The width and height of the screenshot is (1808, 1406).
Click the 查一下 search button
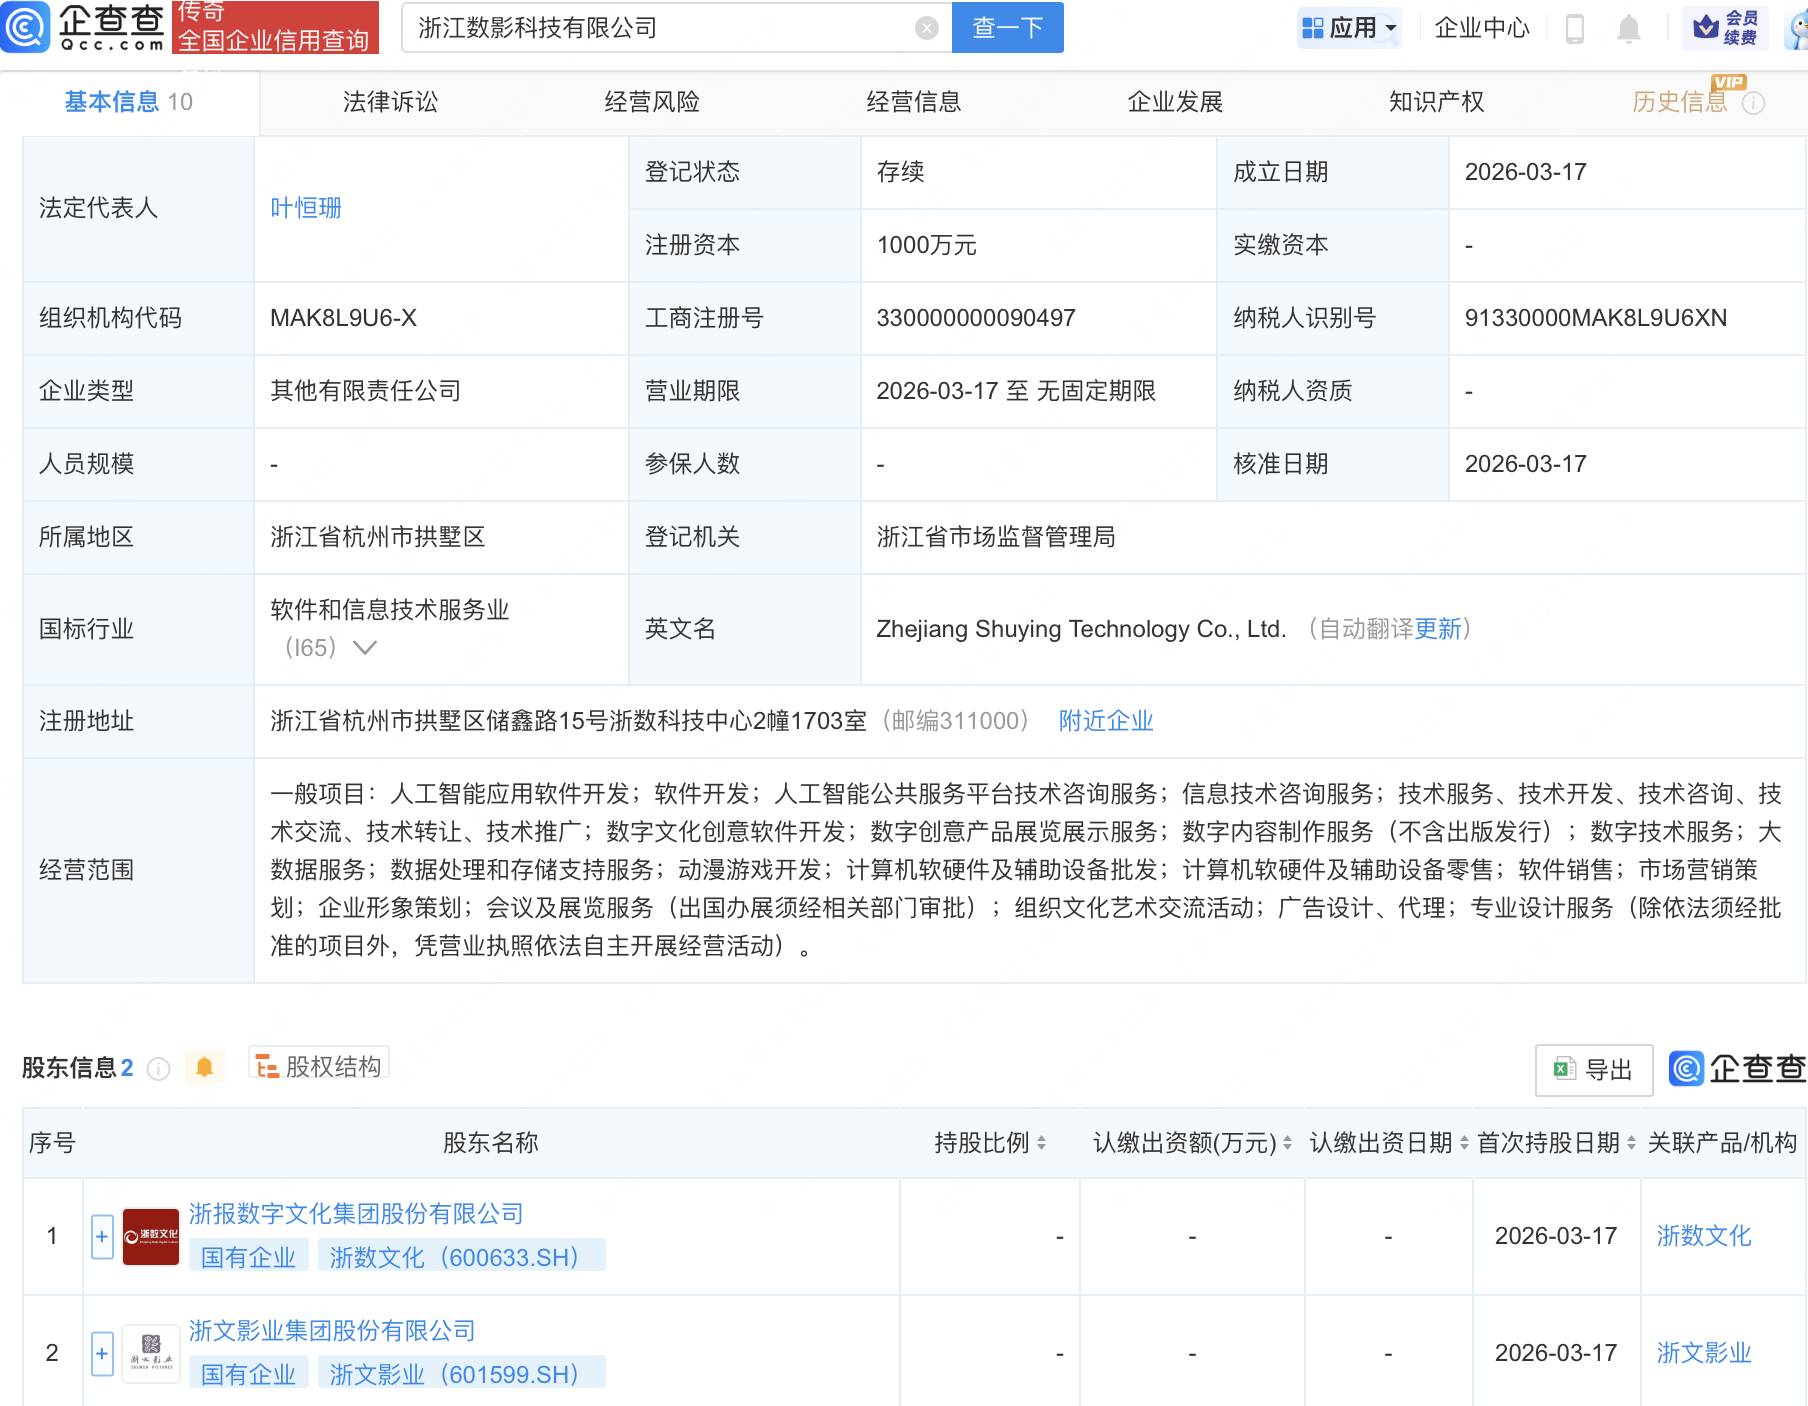(x=1006, y=28)
